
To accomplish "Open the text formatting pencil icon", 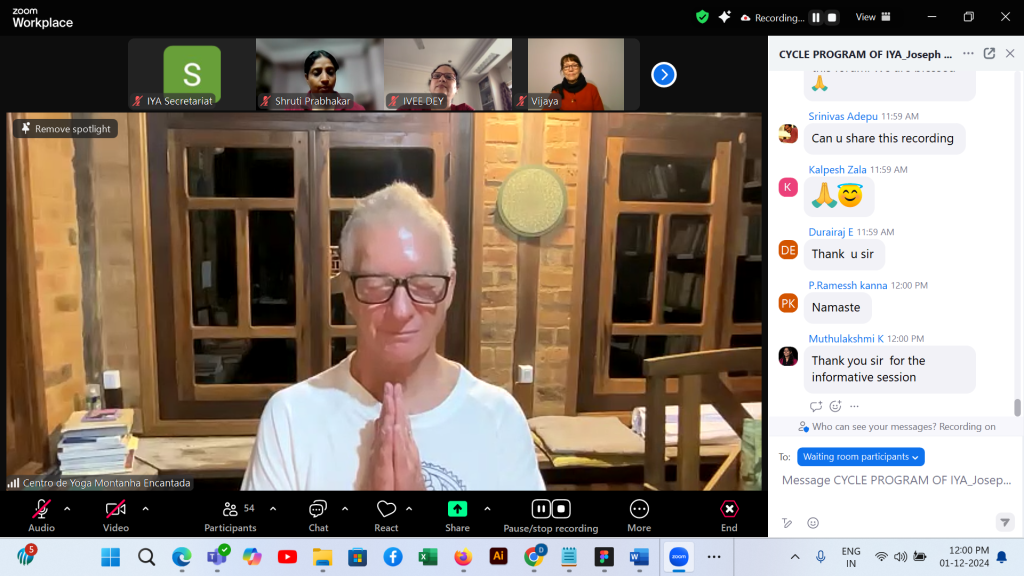I will 787,523.
